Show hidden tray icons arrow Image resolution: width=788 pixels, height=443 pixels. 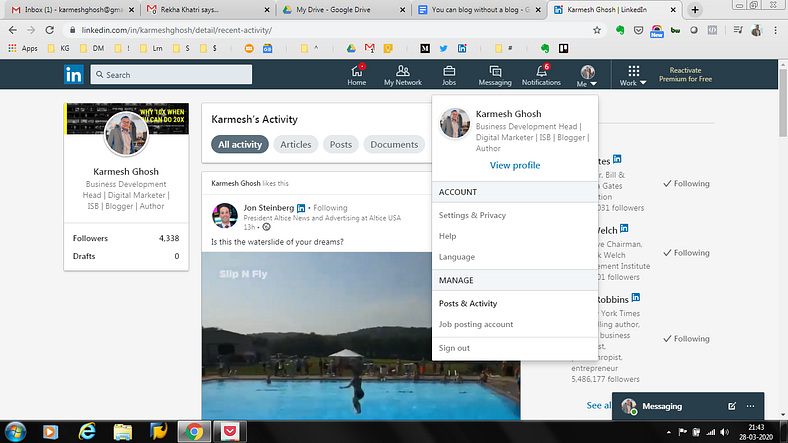tap(668, 432)
